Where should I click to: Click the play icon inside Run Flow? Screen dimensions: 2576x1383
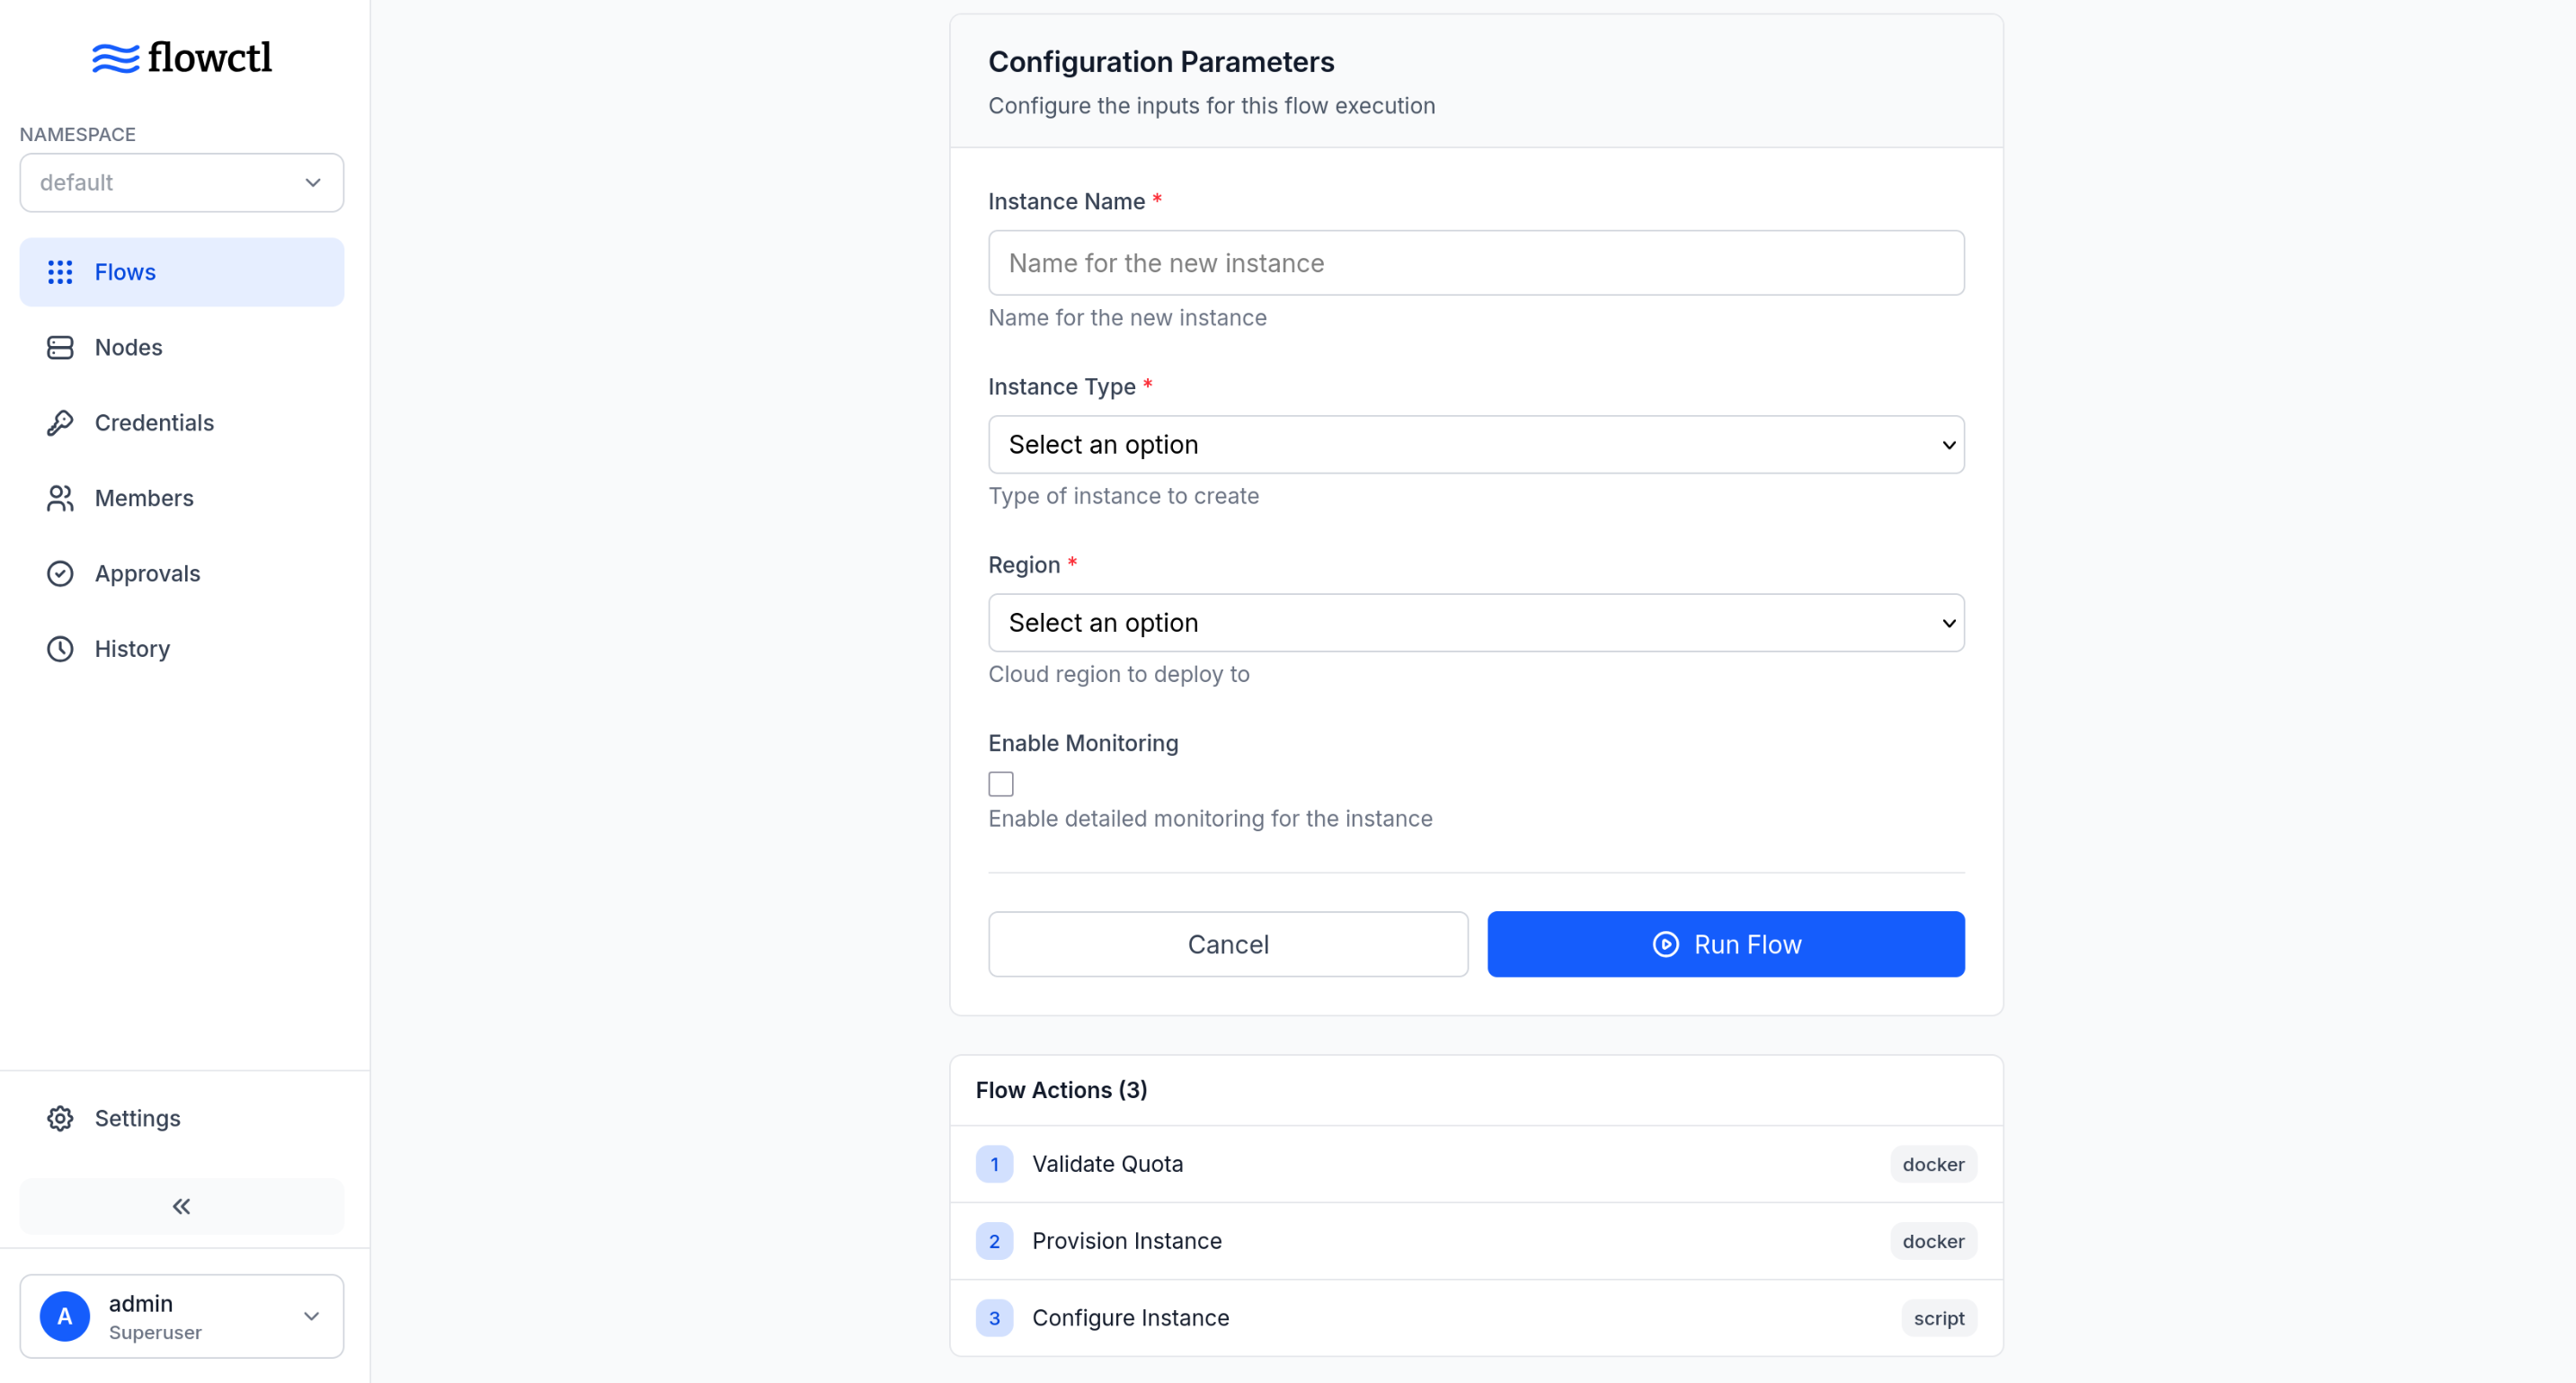[1665, 944]
